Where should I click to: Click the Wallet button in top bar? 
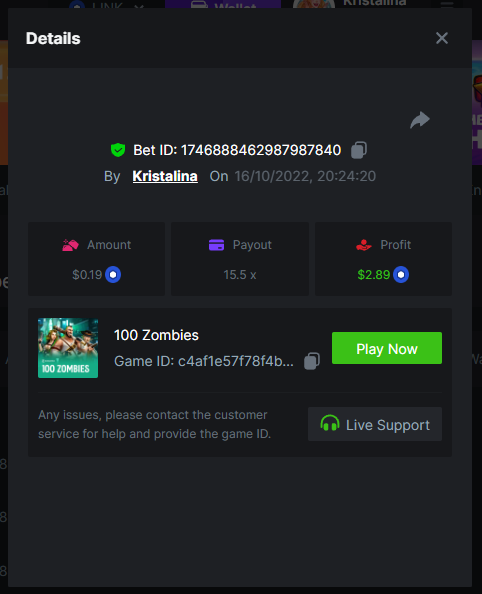223,4
